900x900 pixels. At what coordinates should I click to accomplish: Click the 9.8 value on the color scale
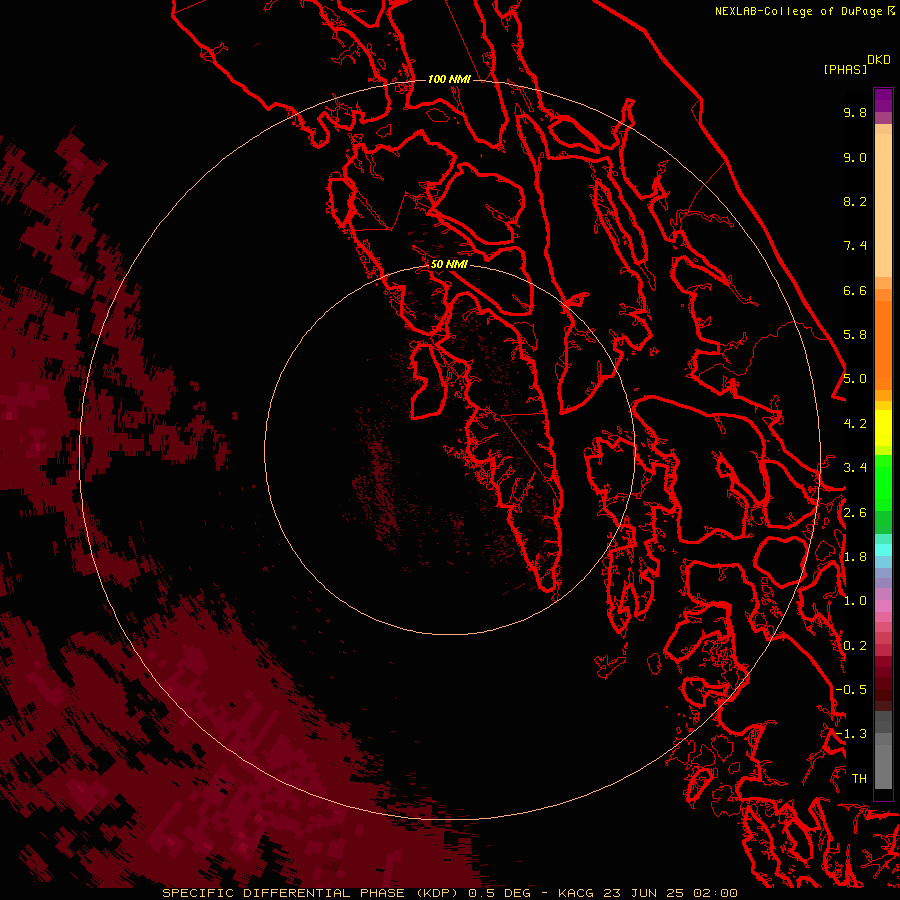tap(855, 112)
